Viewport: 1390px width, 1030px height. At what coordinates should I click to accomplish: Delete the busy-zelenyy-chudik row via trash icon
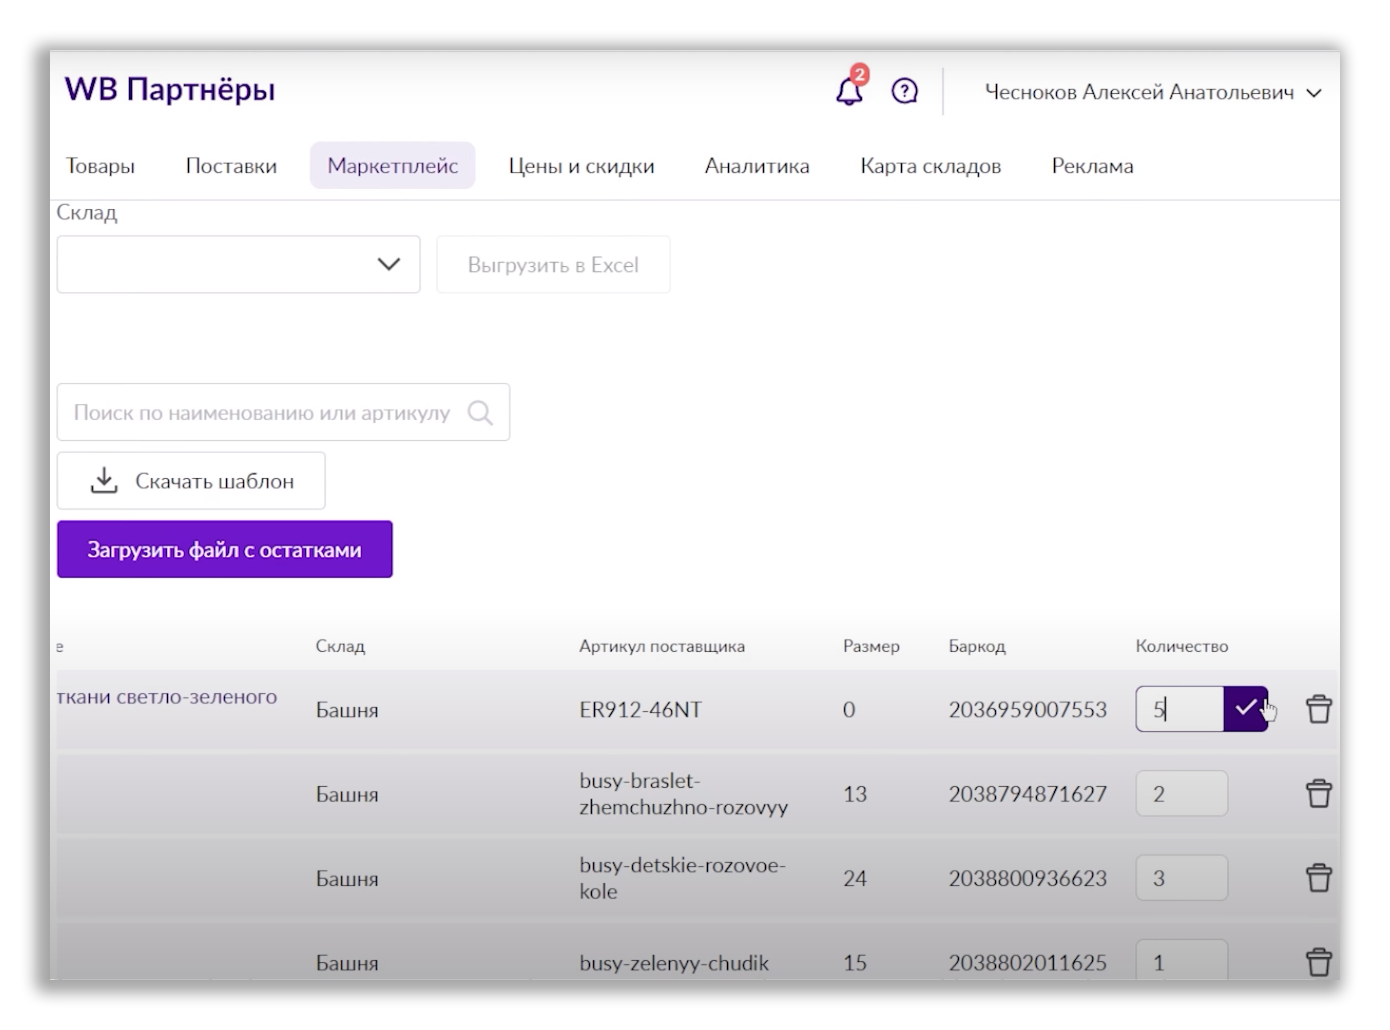click(1319, 961)
